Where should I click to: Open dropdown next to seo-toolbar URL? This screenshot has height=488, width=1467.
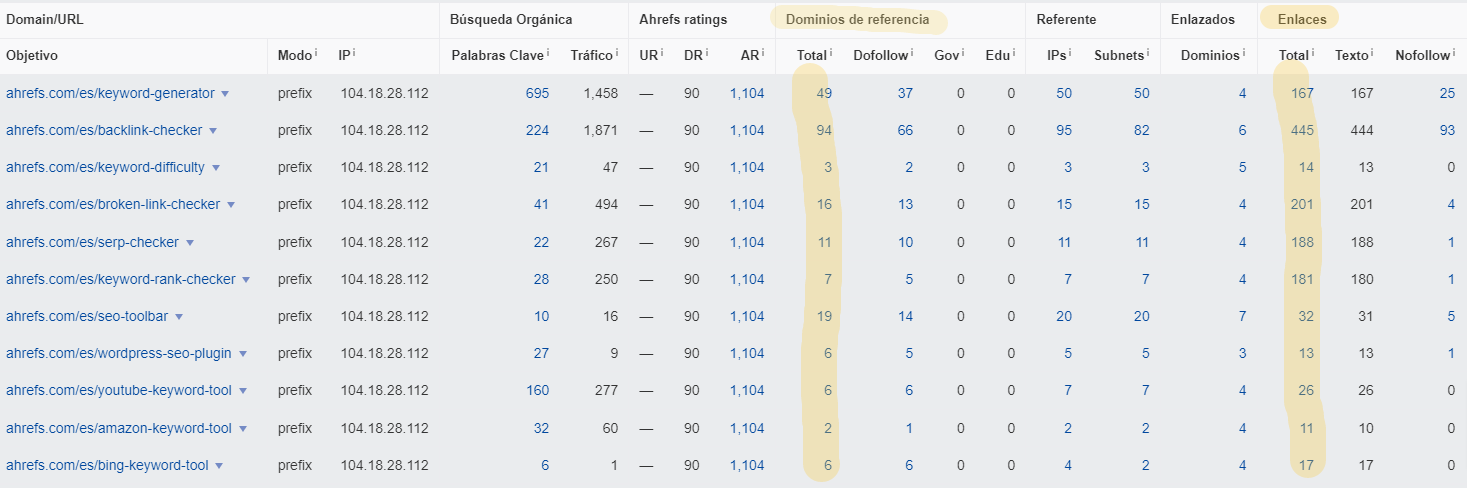click(x=179, y=317)
